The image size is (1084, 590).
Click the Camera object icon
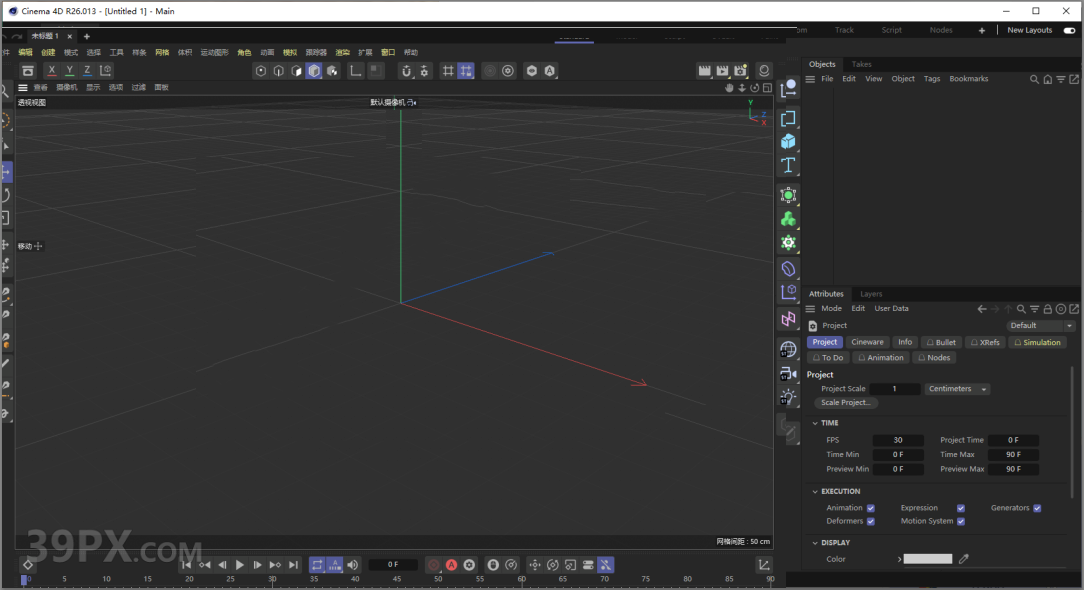(x=788, y=373)
